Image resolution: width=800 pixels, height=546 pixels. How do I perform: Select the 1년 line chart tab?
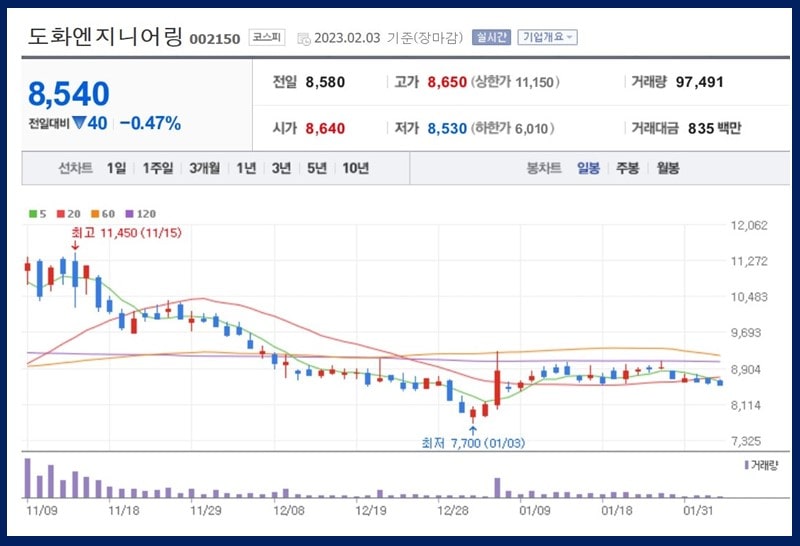pyautogui.click(x=246, y=168)
